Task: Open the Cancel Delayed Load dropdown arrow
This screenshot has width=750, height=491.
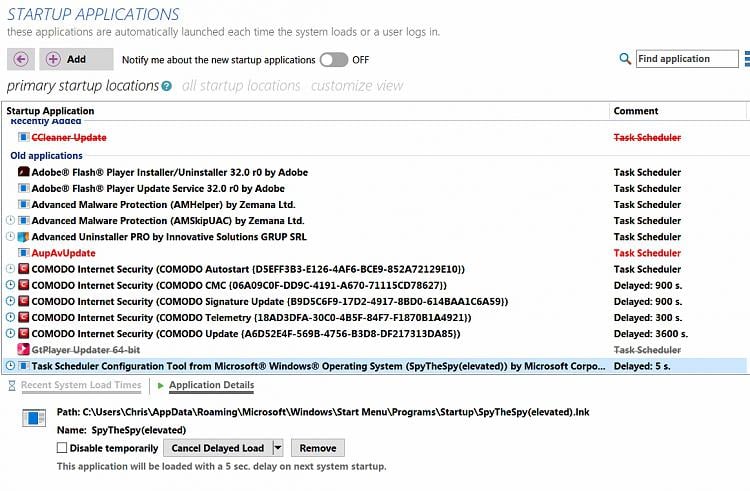Action: [278, 448]
